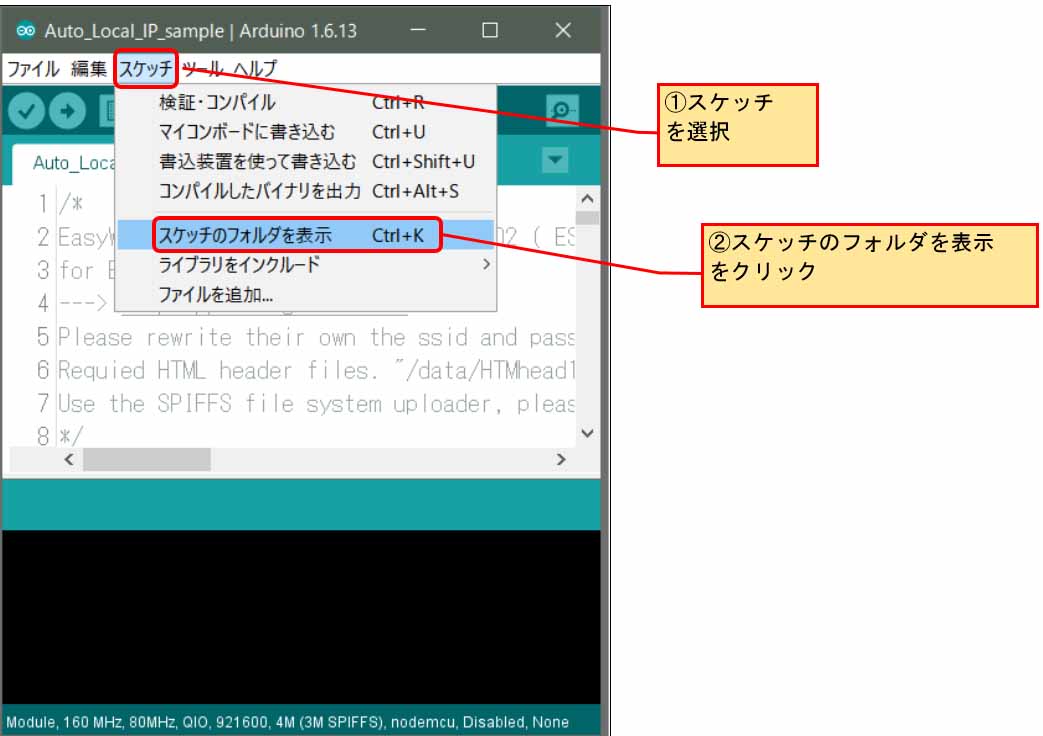Select 書込装置を使って書き込む menu entry

[x=306, y=162]
